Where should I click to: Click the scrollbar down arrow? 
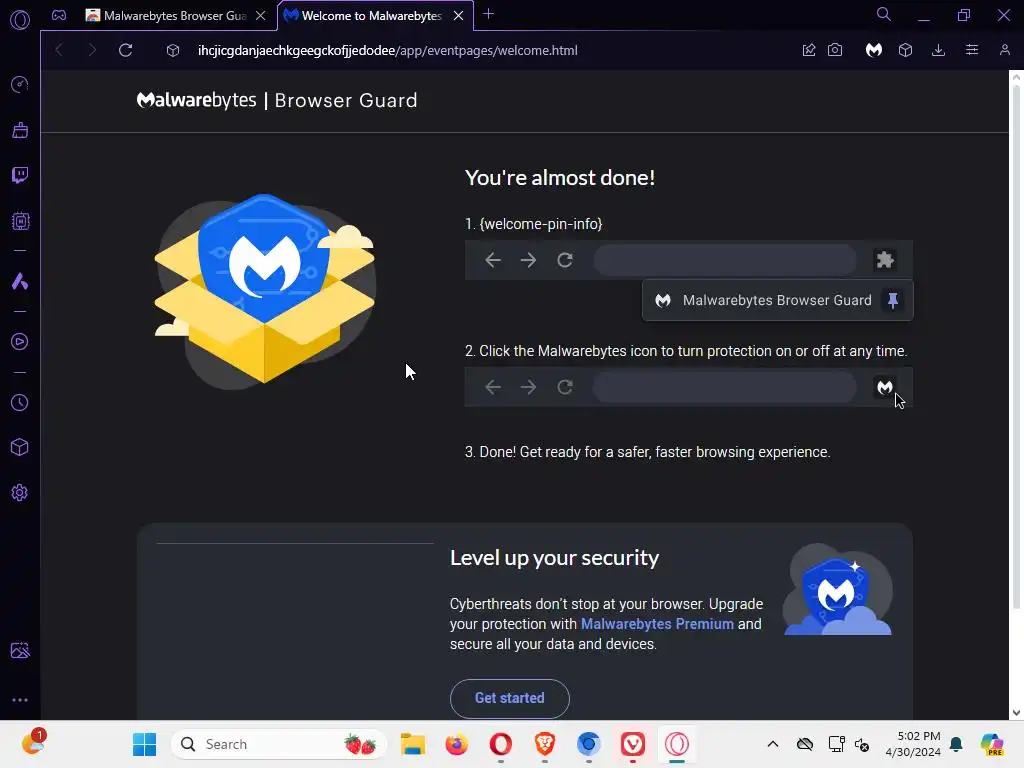point(1016,713)
